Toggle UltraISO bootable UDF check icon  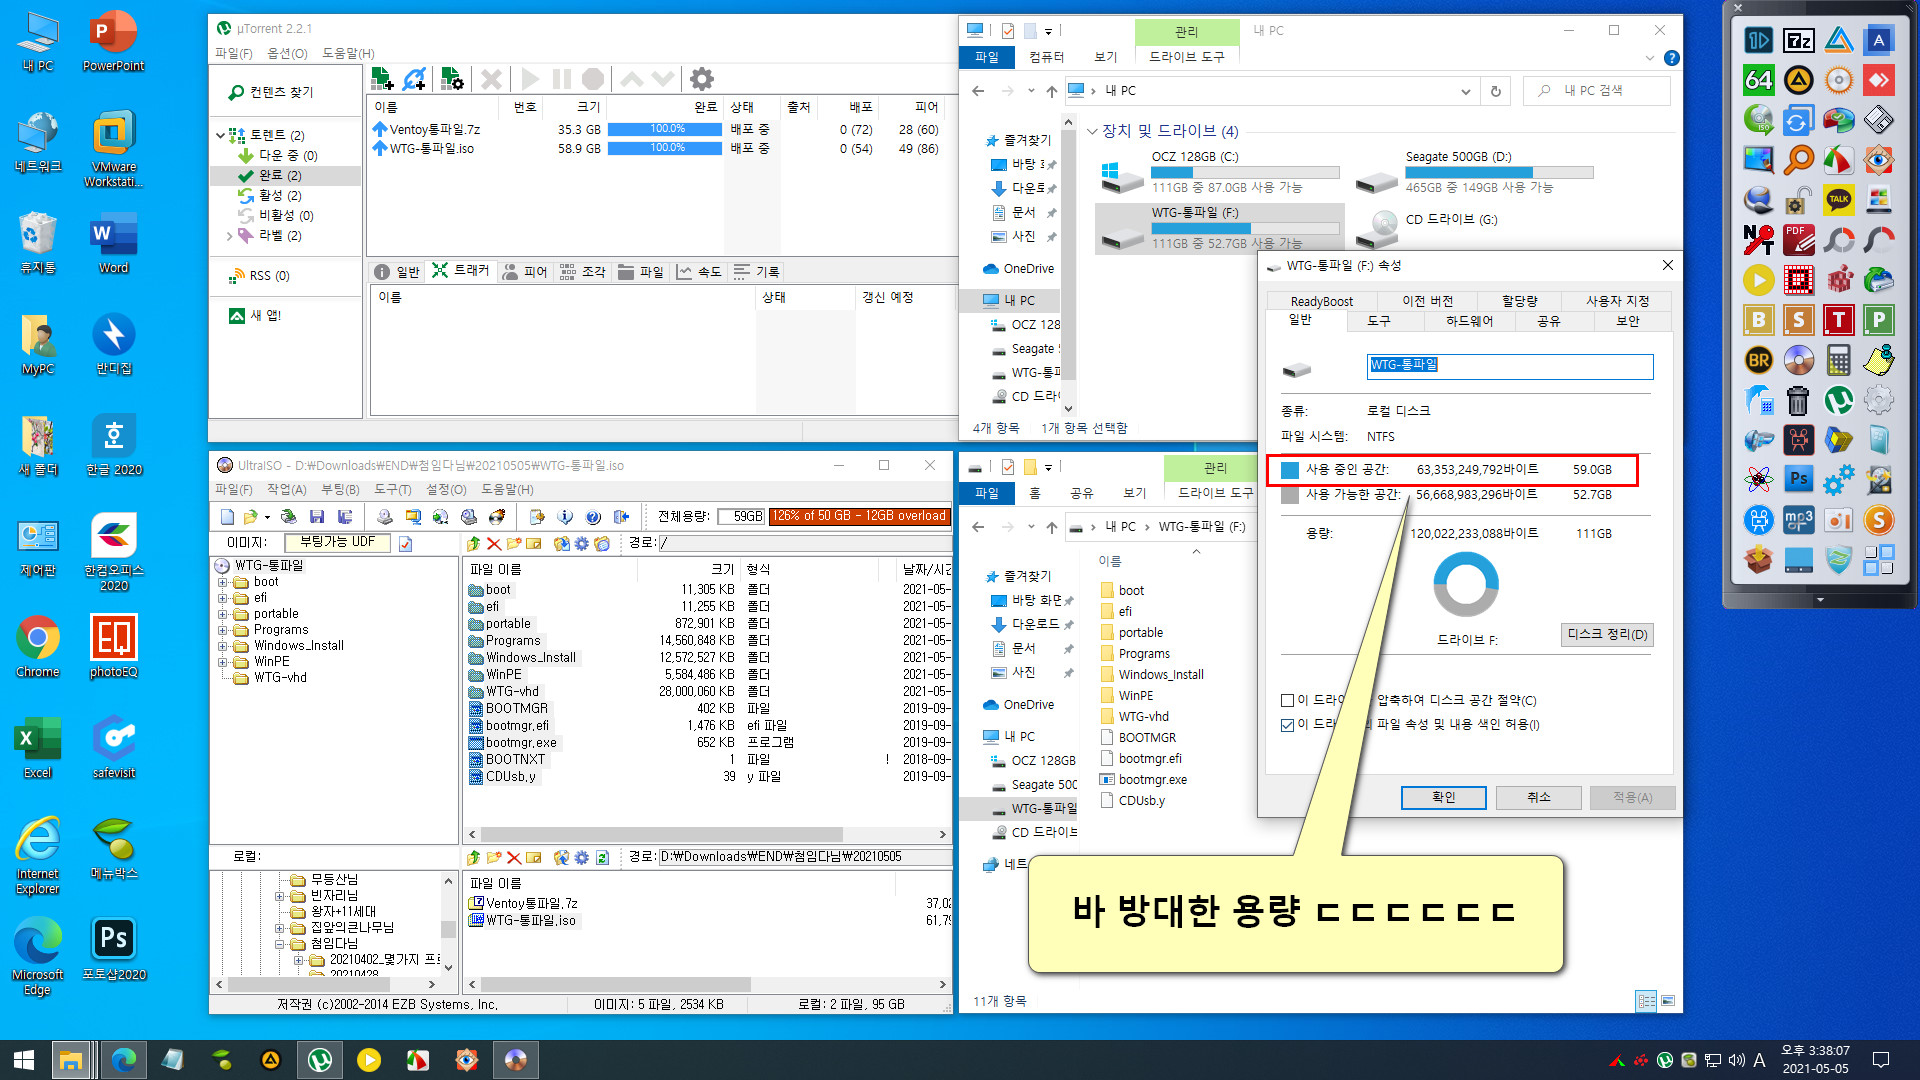click(x=406, y=543)
